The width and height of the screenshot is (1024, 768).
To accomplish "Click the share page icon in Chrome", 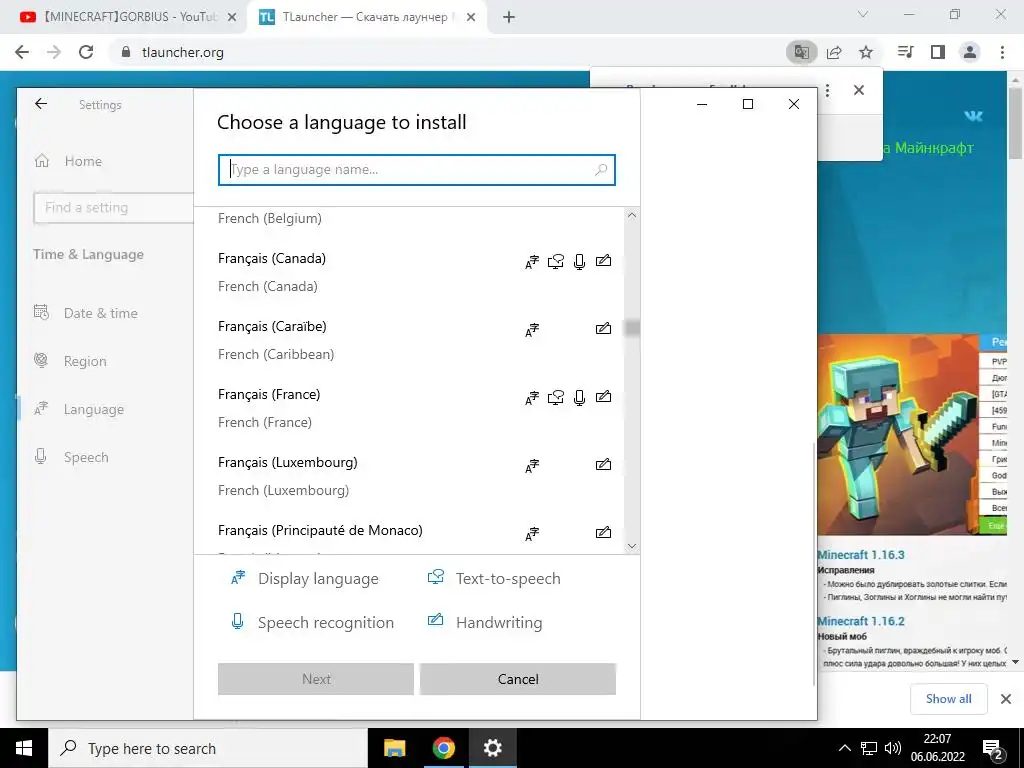I will click(x=834, y=52).
